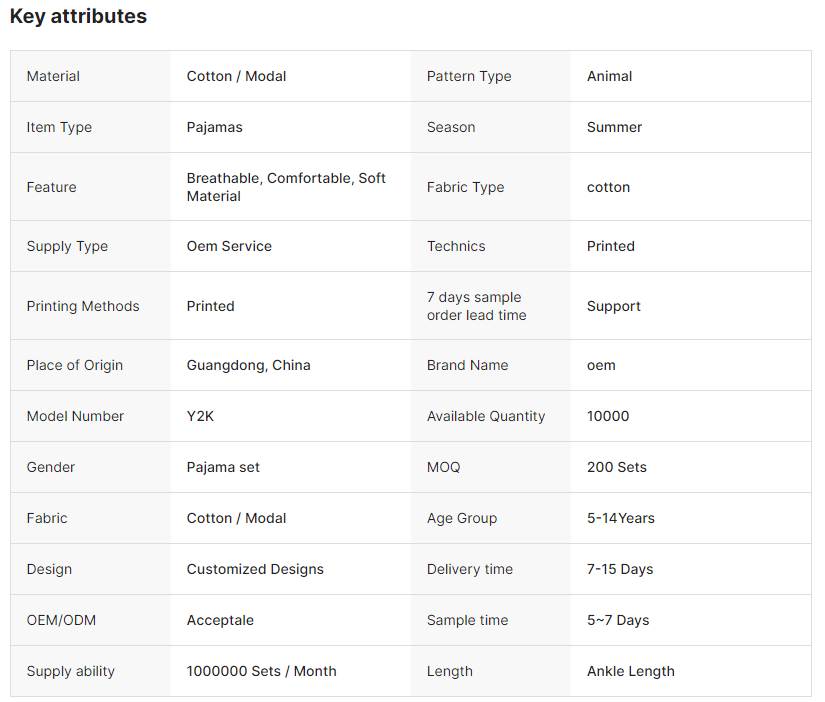
Task: Click the 200 Sets MOQ value
Action: coord(616,467)
